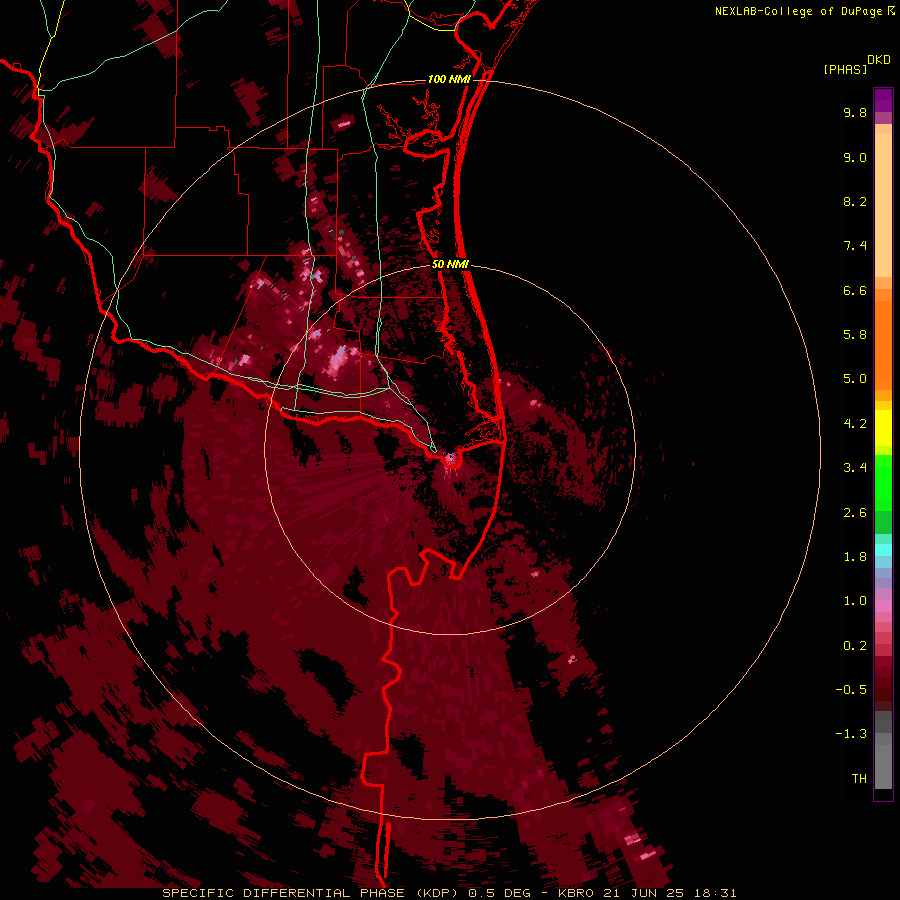Screen dimensions: 900x900
Task: Click the -1.3 value on the color scale
Action: pyautogui.click(x=851, y=734)
